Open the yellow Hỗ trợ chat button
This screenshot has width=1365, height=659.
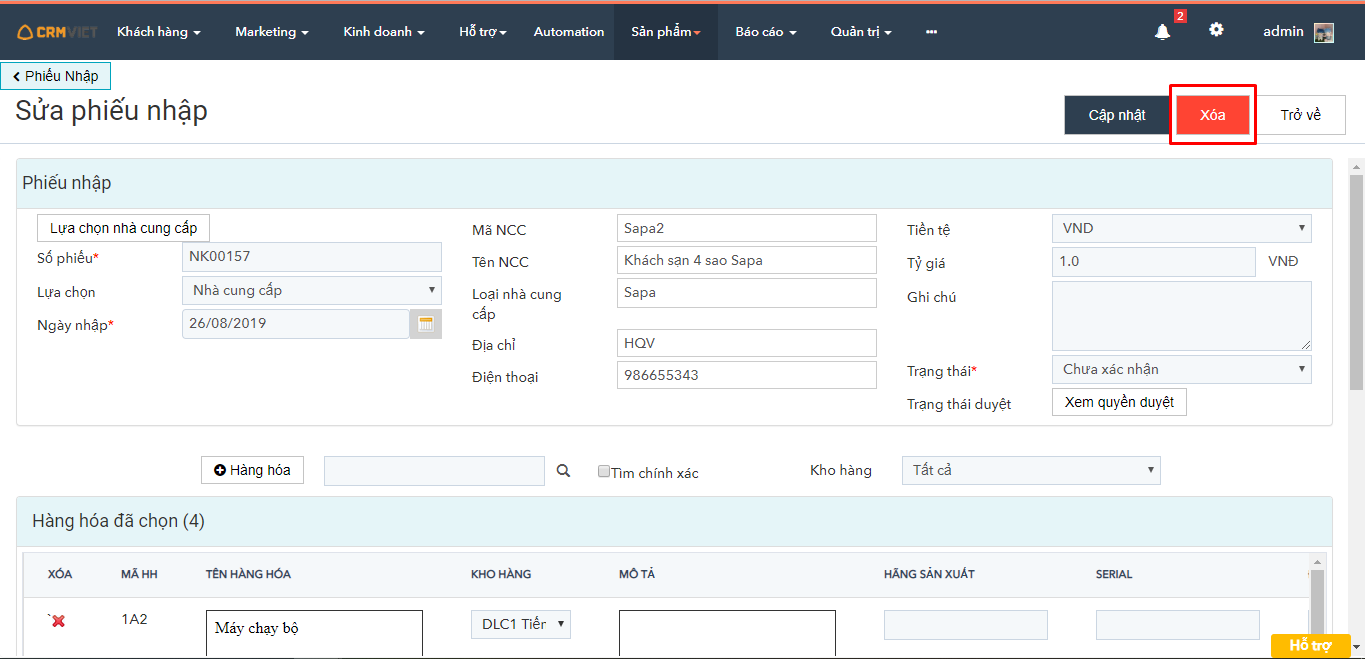pos(1310,646)
